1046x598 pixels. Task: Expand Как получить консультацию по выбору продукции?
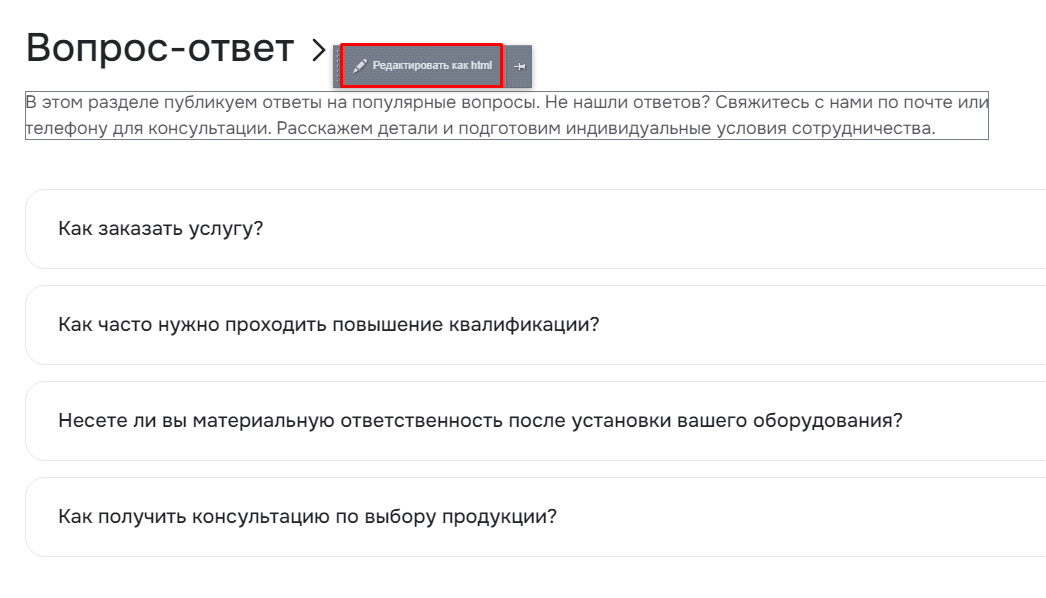(x=536, y=517)
